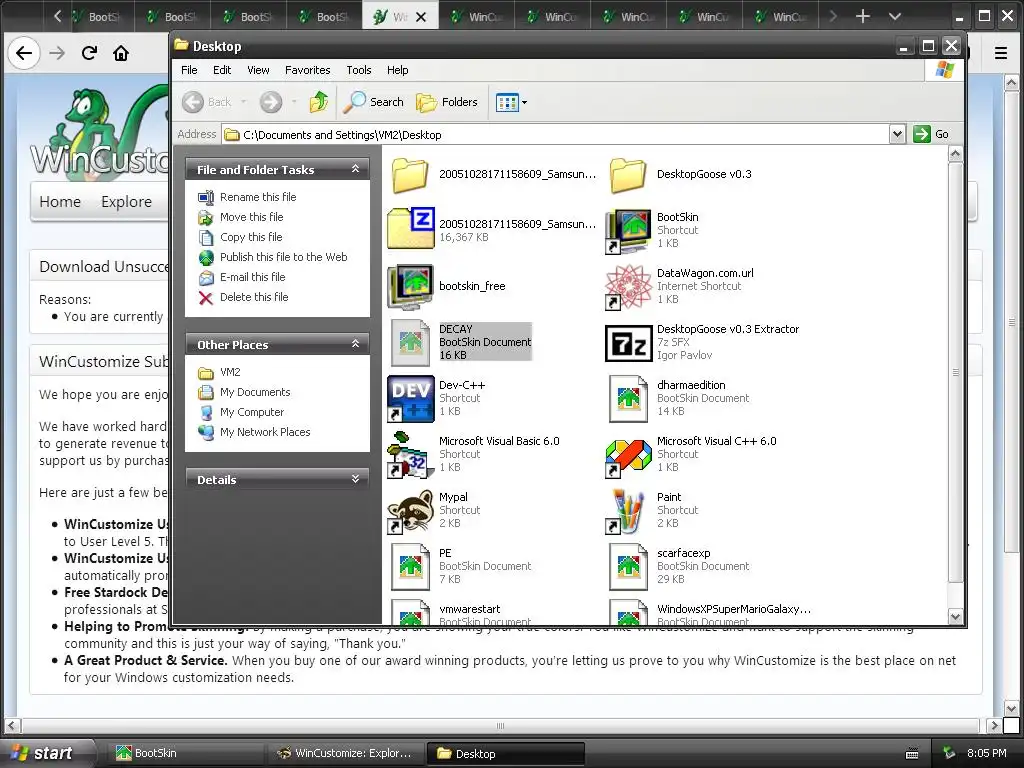This screenshot has height=768, width=1024.
Task: Go to VM2 folder in Other Places
Action: tap(230, 372)
